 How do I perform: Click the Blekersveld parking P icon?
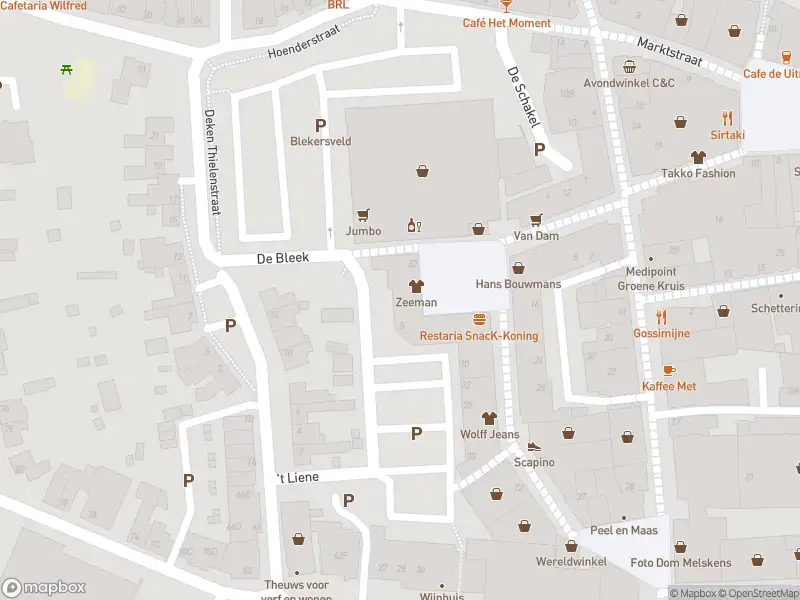[x=320, y=125]
